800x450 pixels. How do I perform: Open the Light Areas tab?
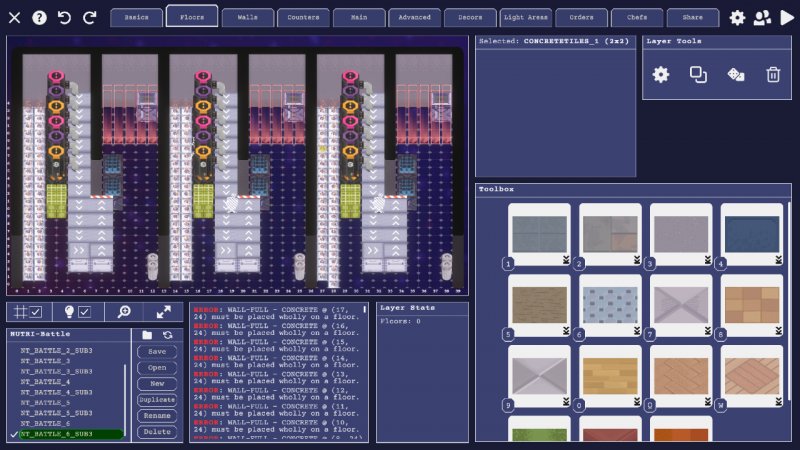coord(526,17)
